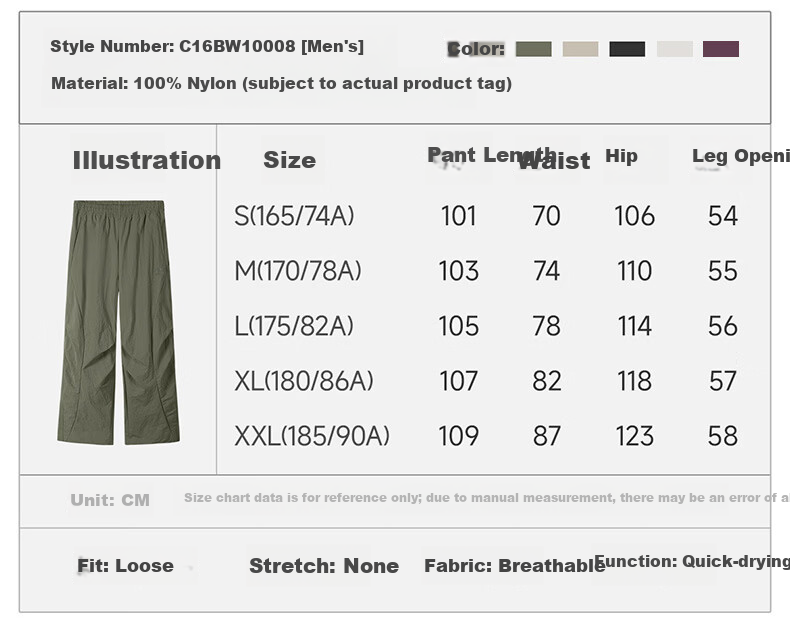Click the Waist column header
The height and width of the screenshot is (635, 790).
[554, 161]
